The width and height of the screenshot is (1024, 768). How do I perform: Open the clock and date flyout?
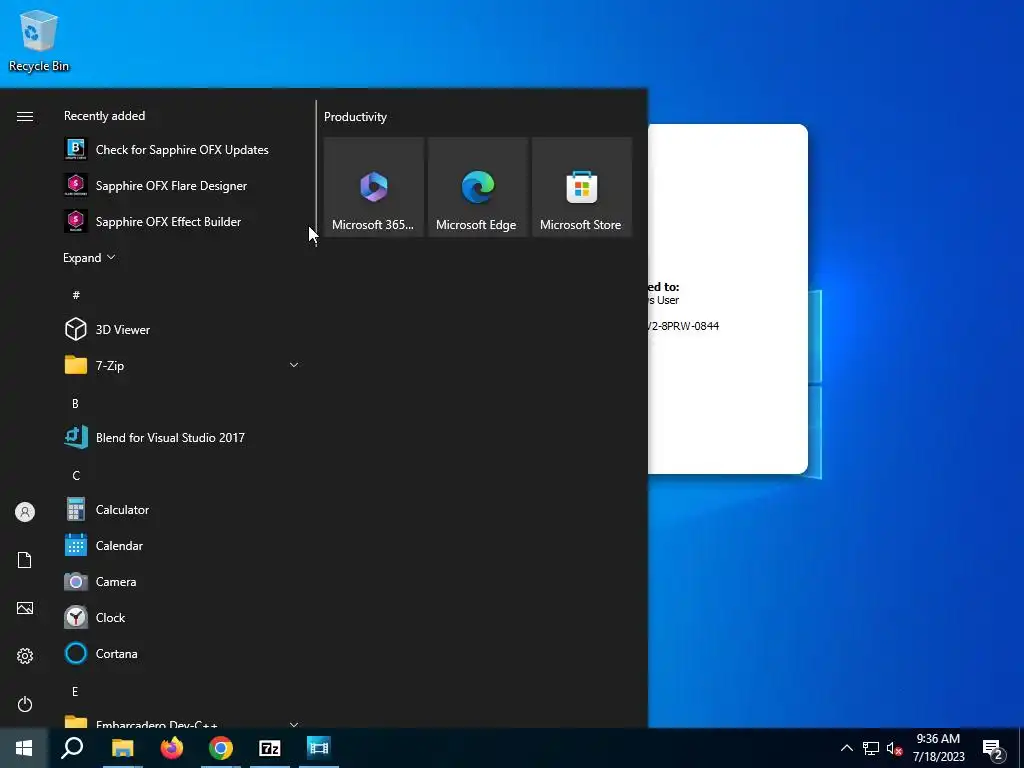point(938,748)
